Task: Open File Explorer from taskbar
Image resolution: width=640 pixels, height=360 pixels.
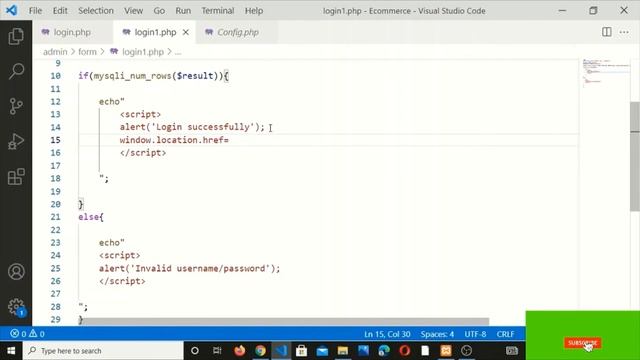Action: pyautogui.click(x=342, y=351)
